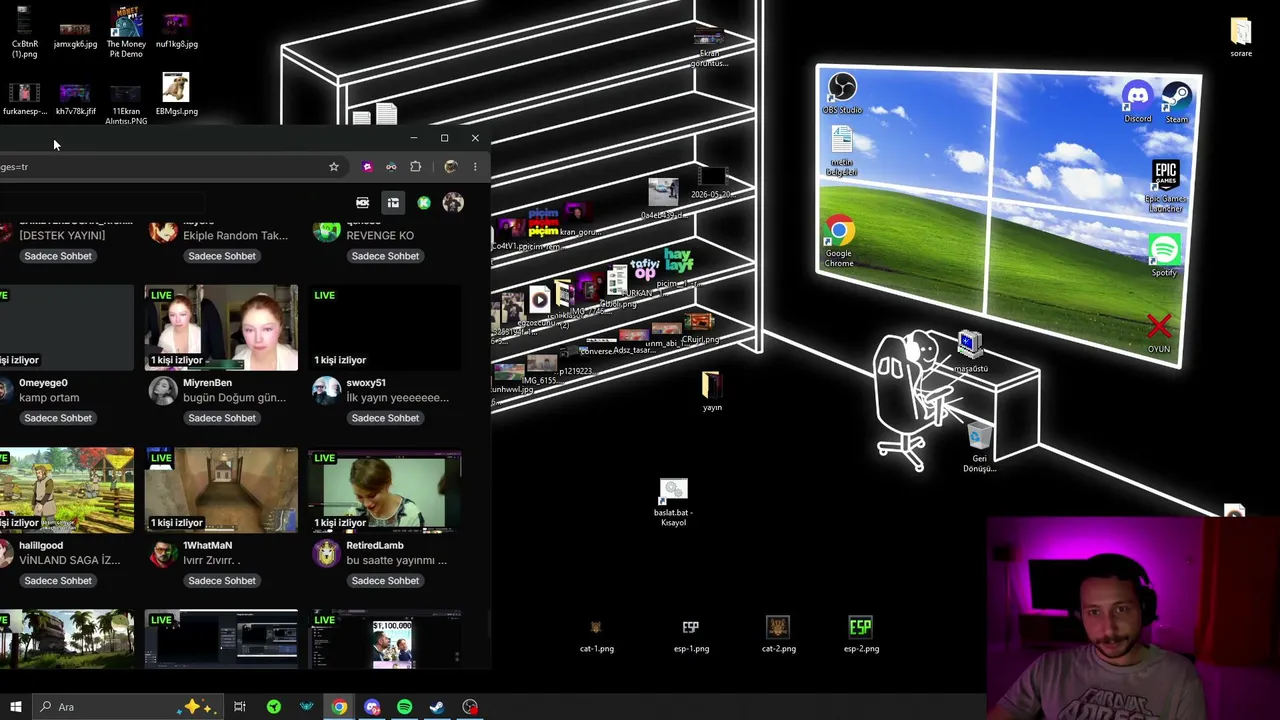Open Discord from the taskbar

[372, 707]
